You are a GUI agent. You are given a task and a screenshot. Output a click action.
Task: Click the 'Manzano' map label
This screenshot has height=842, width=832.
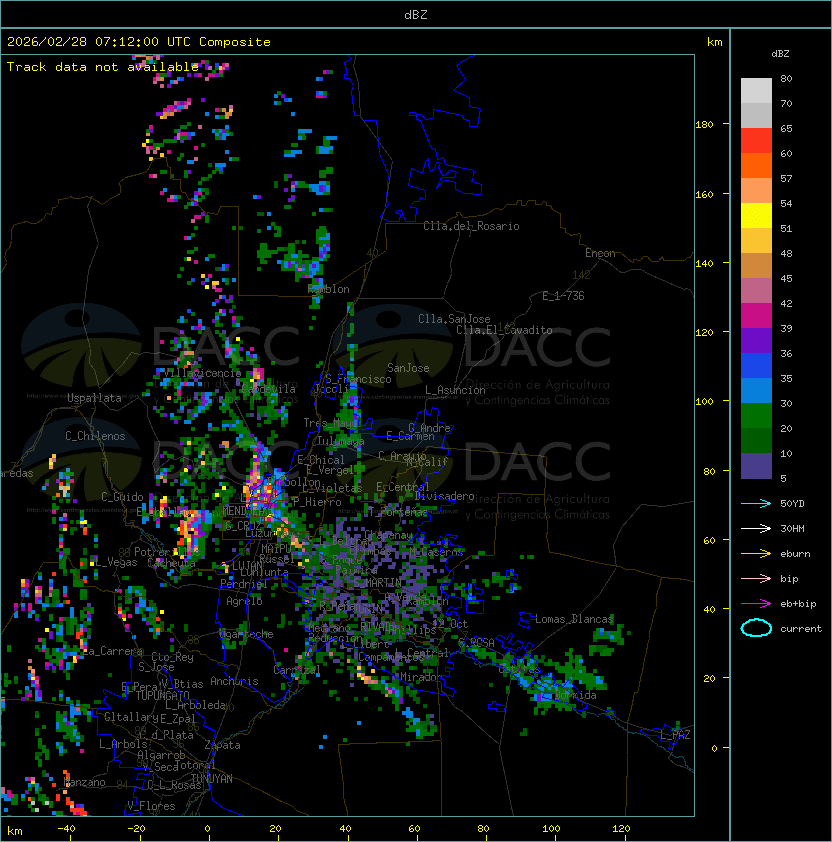(x=84, y=782)
